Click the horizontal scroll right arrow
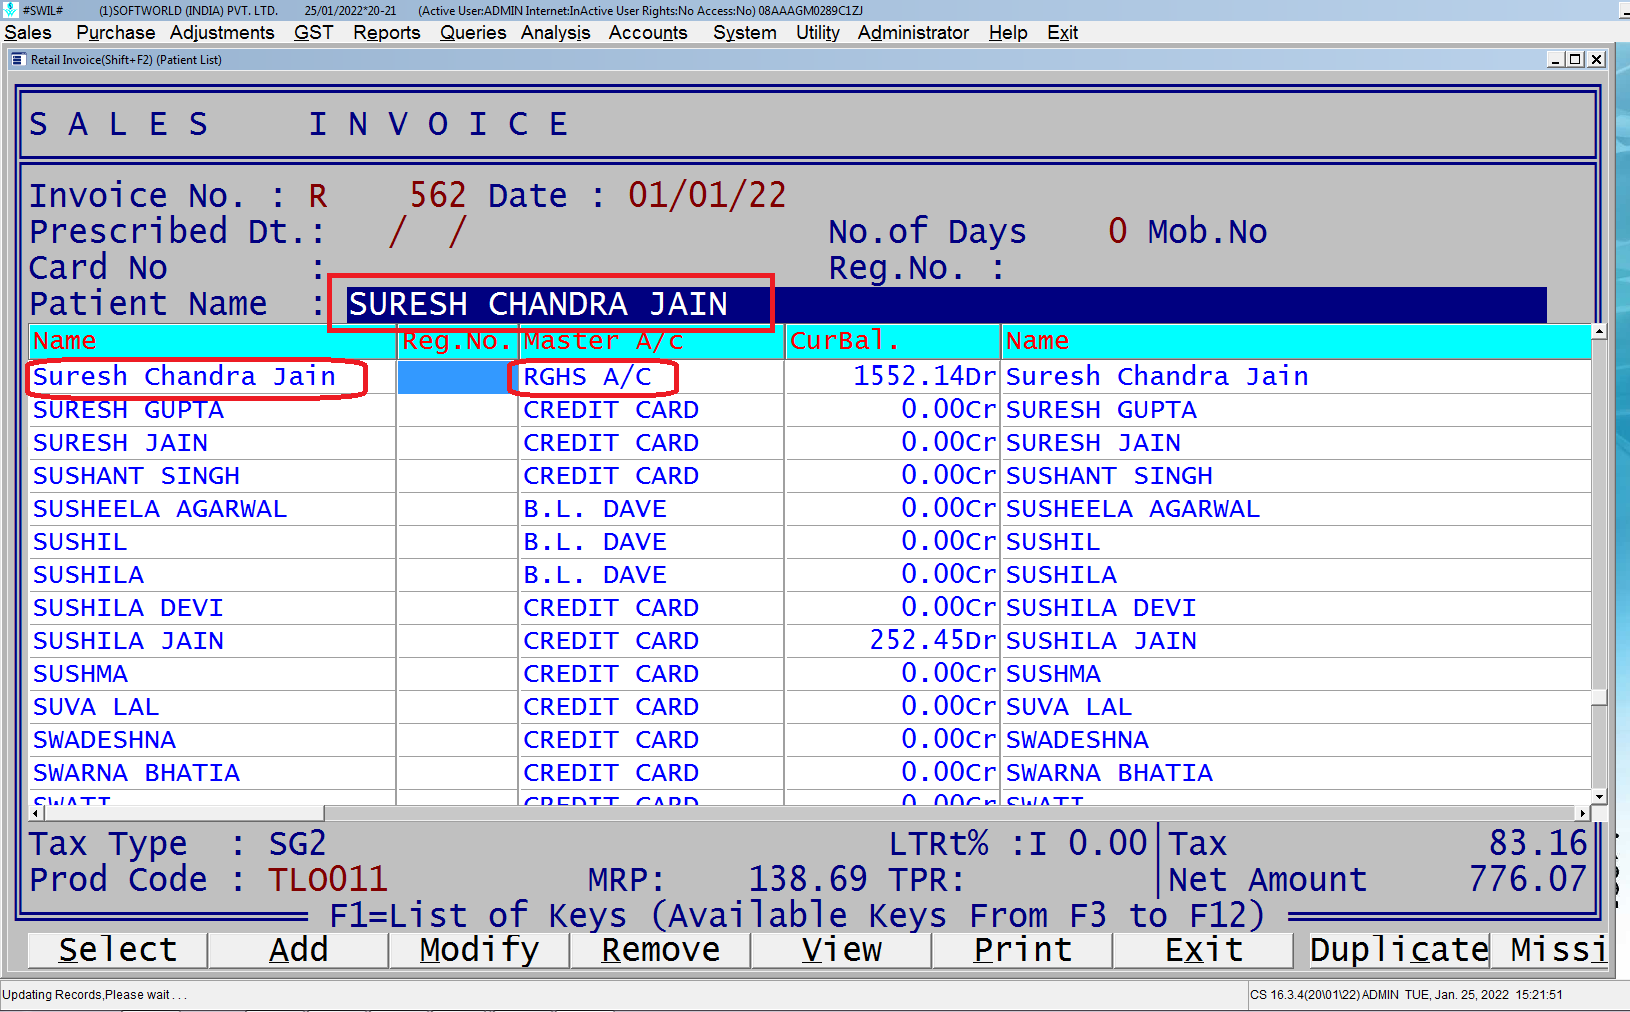Viewport: 1630px width, 1012px height. coord(1583,813)
